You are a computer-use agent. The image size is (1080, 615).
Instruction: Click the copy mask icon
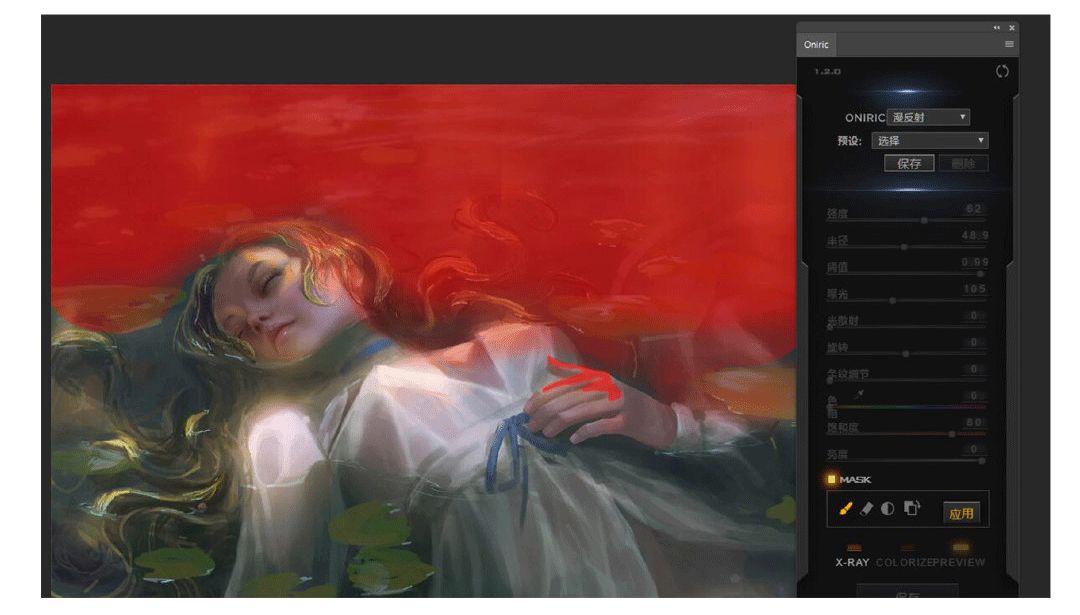coord(912,508)
